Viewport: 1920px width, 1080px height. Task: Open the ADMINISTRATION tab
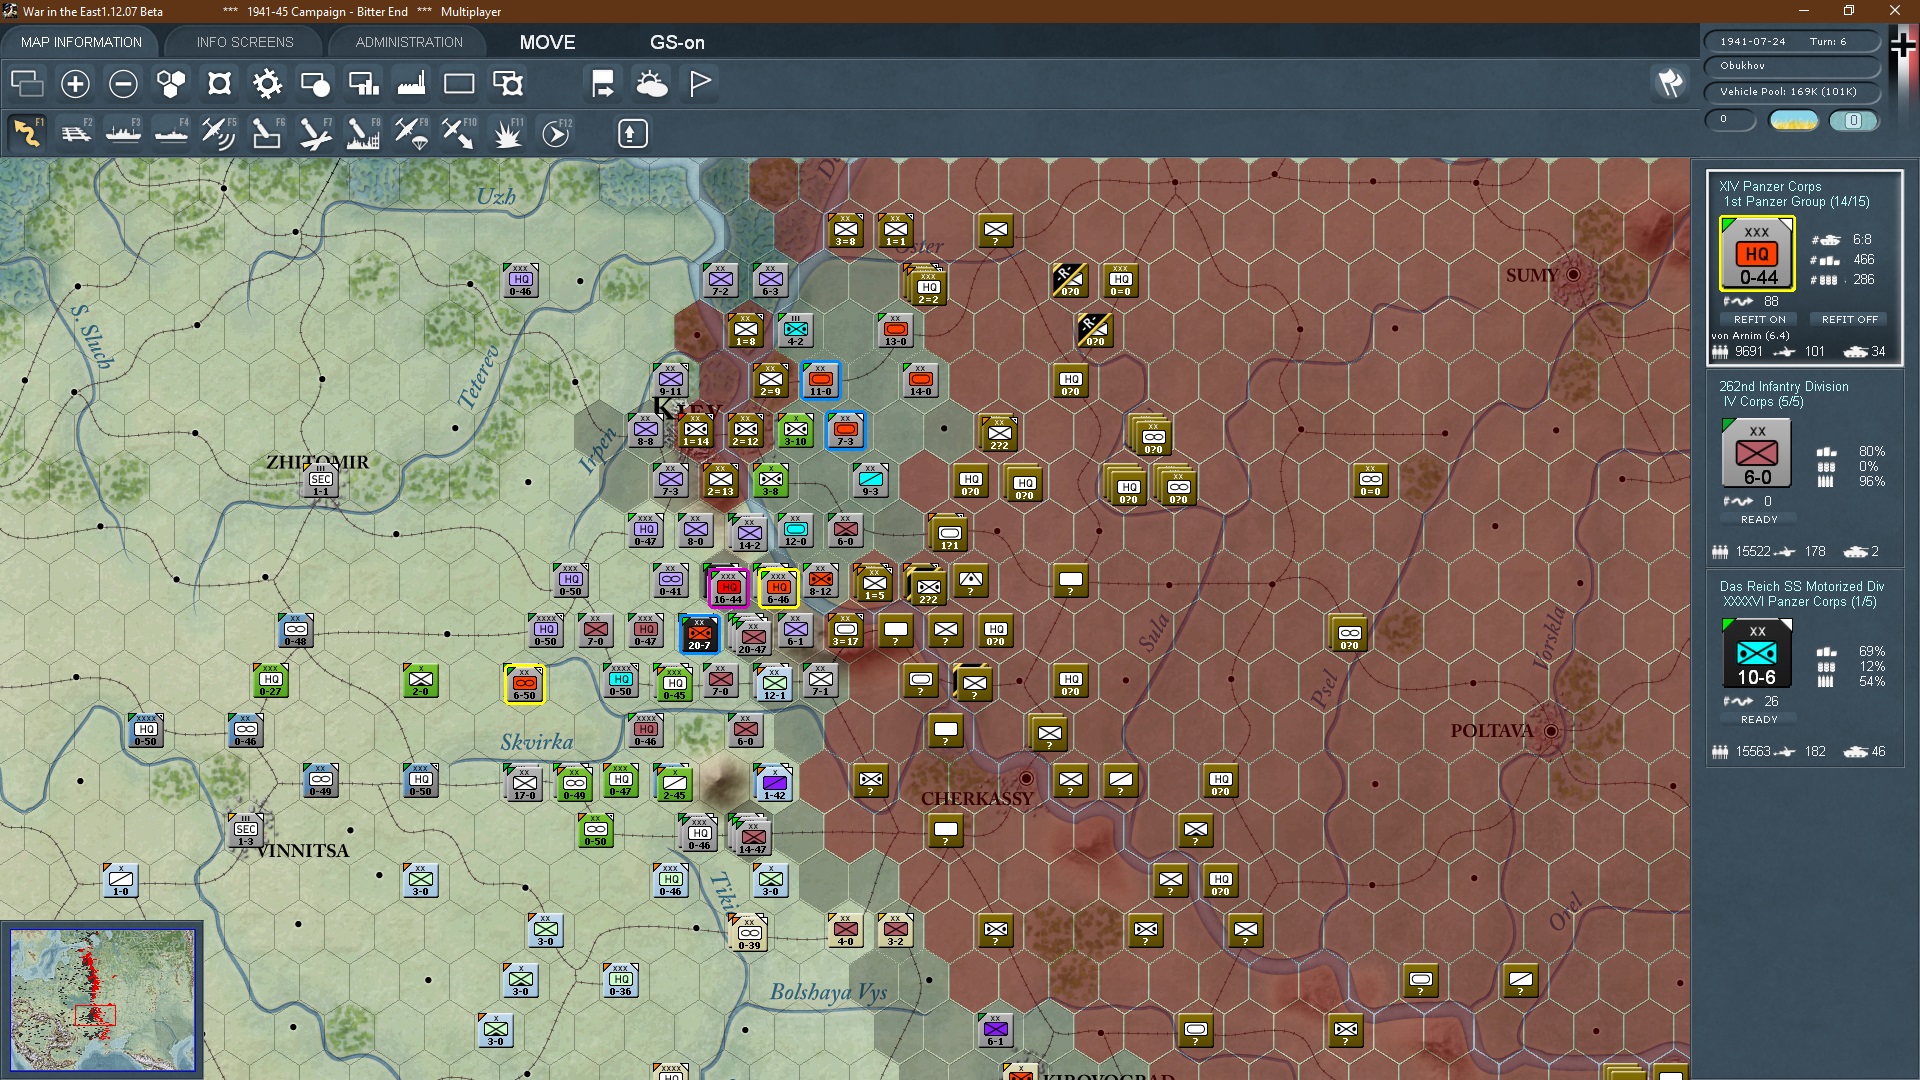click(x=409, y=42)
